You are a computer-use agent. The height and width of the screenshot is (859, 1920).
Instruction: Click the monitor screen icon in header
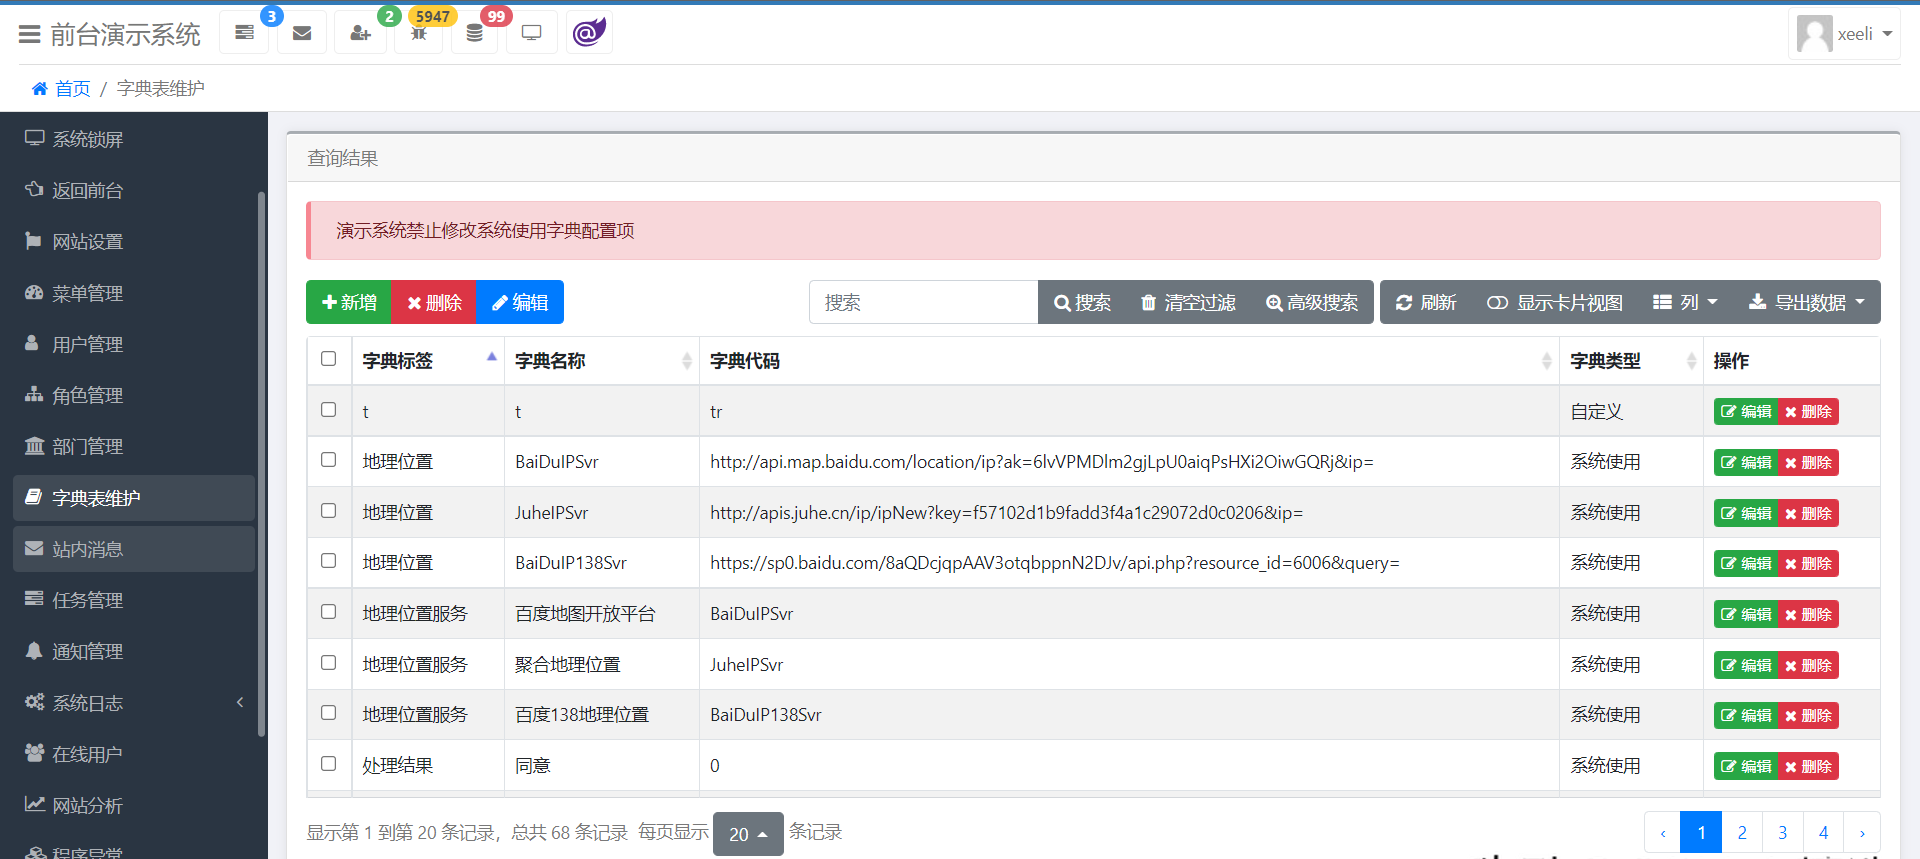coord(532,33)
